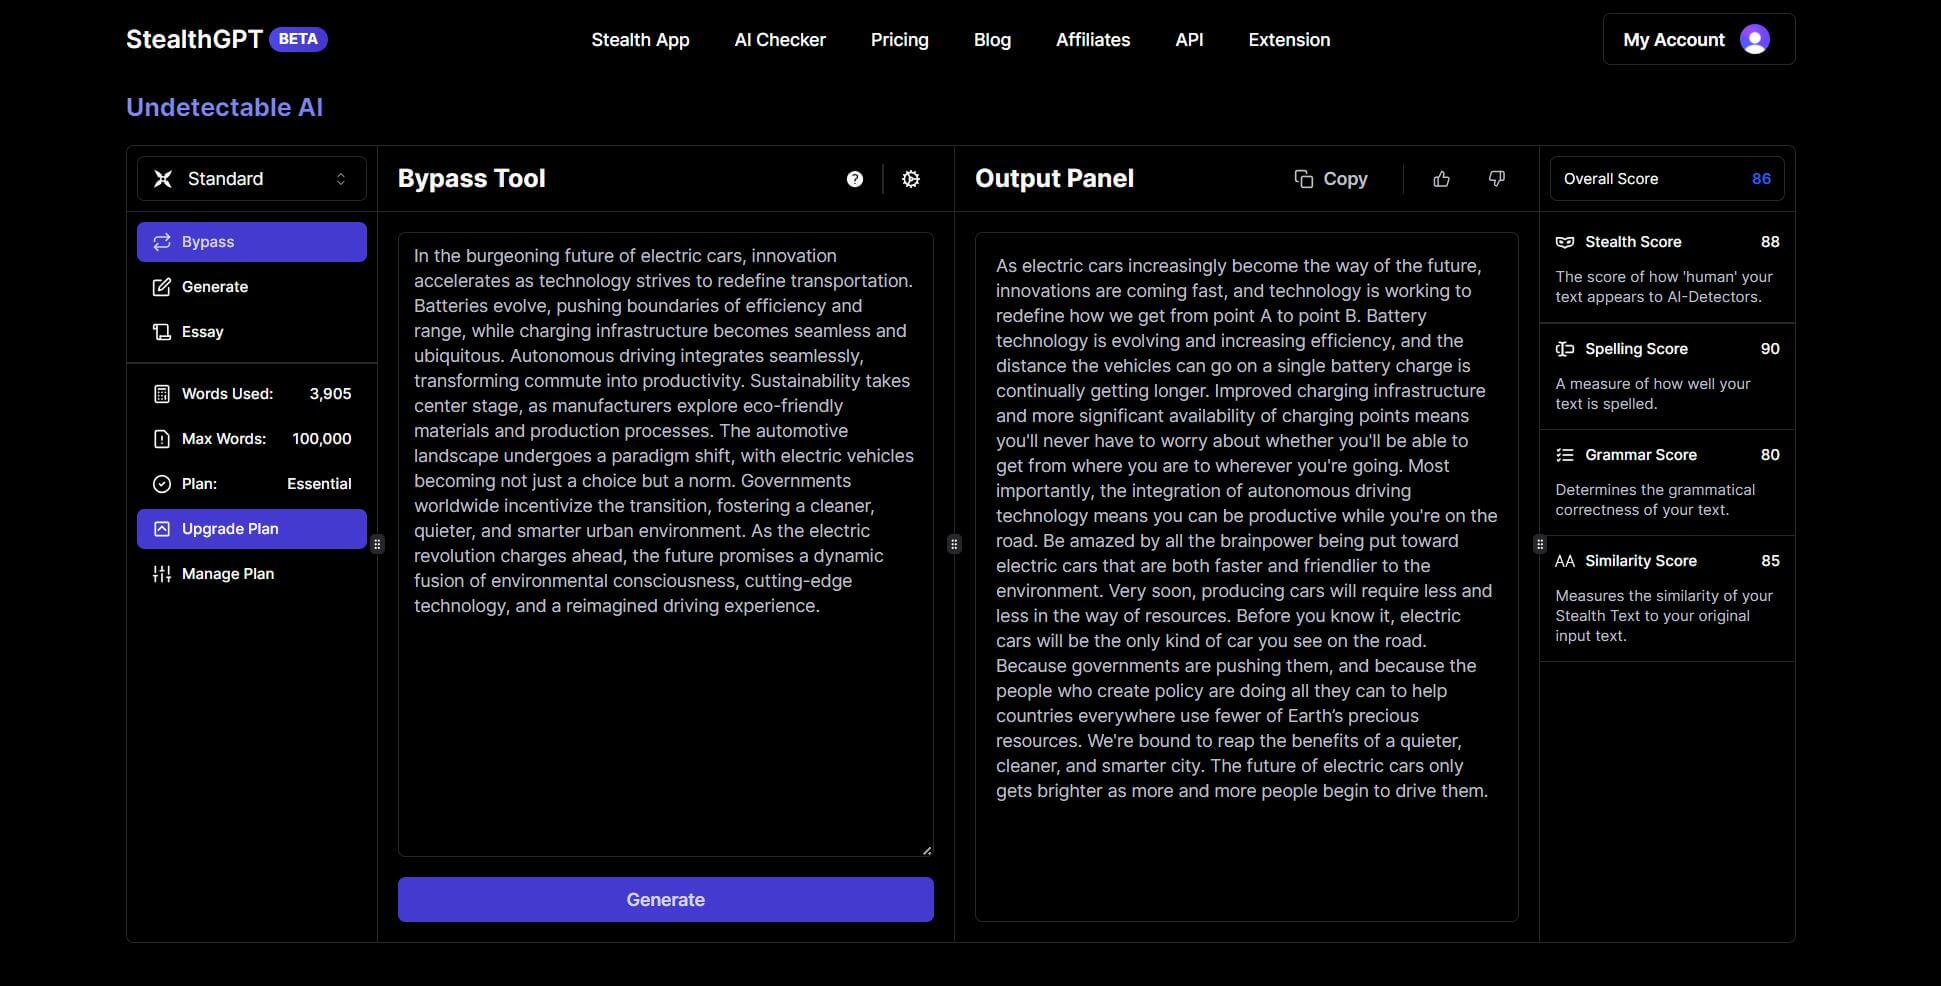Click the Spelling Score icon
The height and width of the screenshot is (986, 1941).
click(1565, 349)
